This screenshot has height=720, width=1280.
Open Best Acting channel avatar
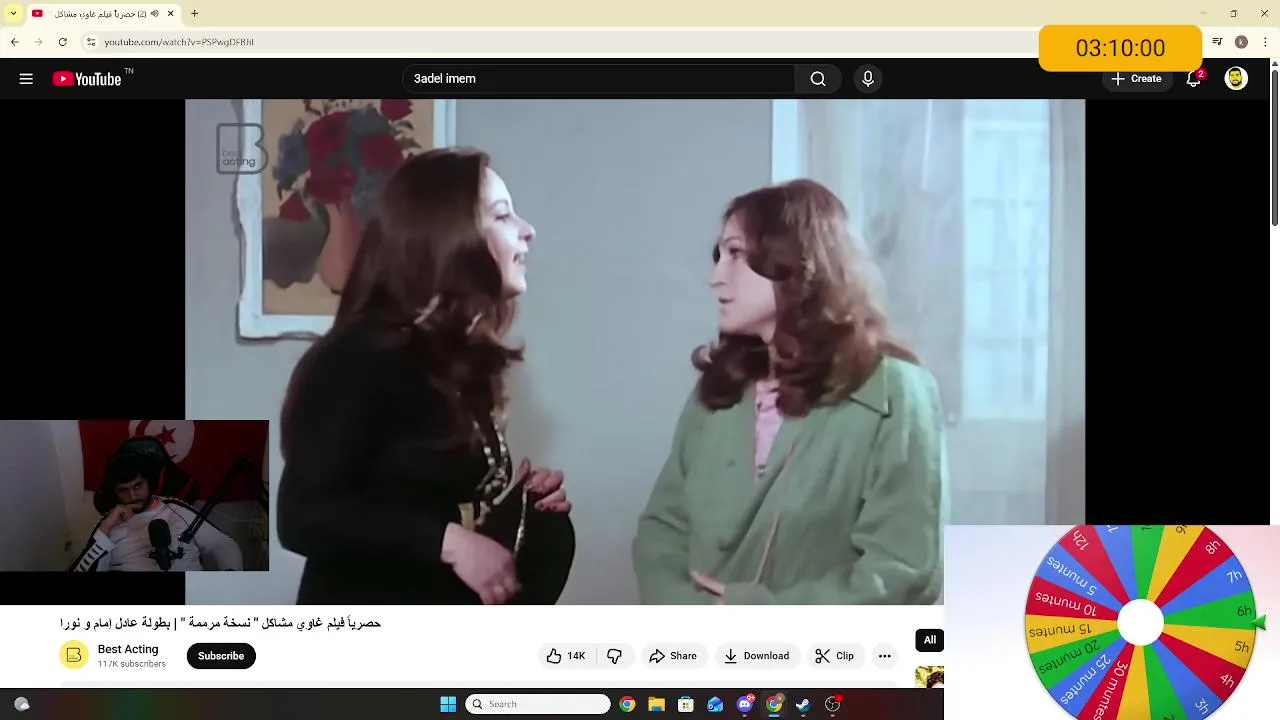(x=73, y=656)
